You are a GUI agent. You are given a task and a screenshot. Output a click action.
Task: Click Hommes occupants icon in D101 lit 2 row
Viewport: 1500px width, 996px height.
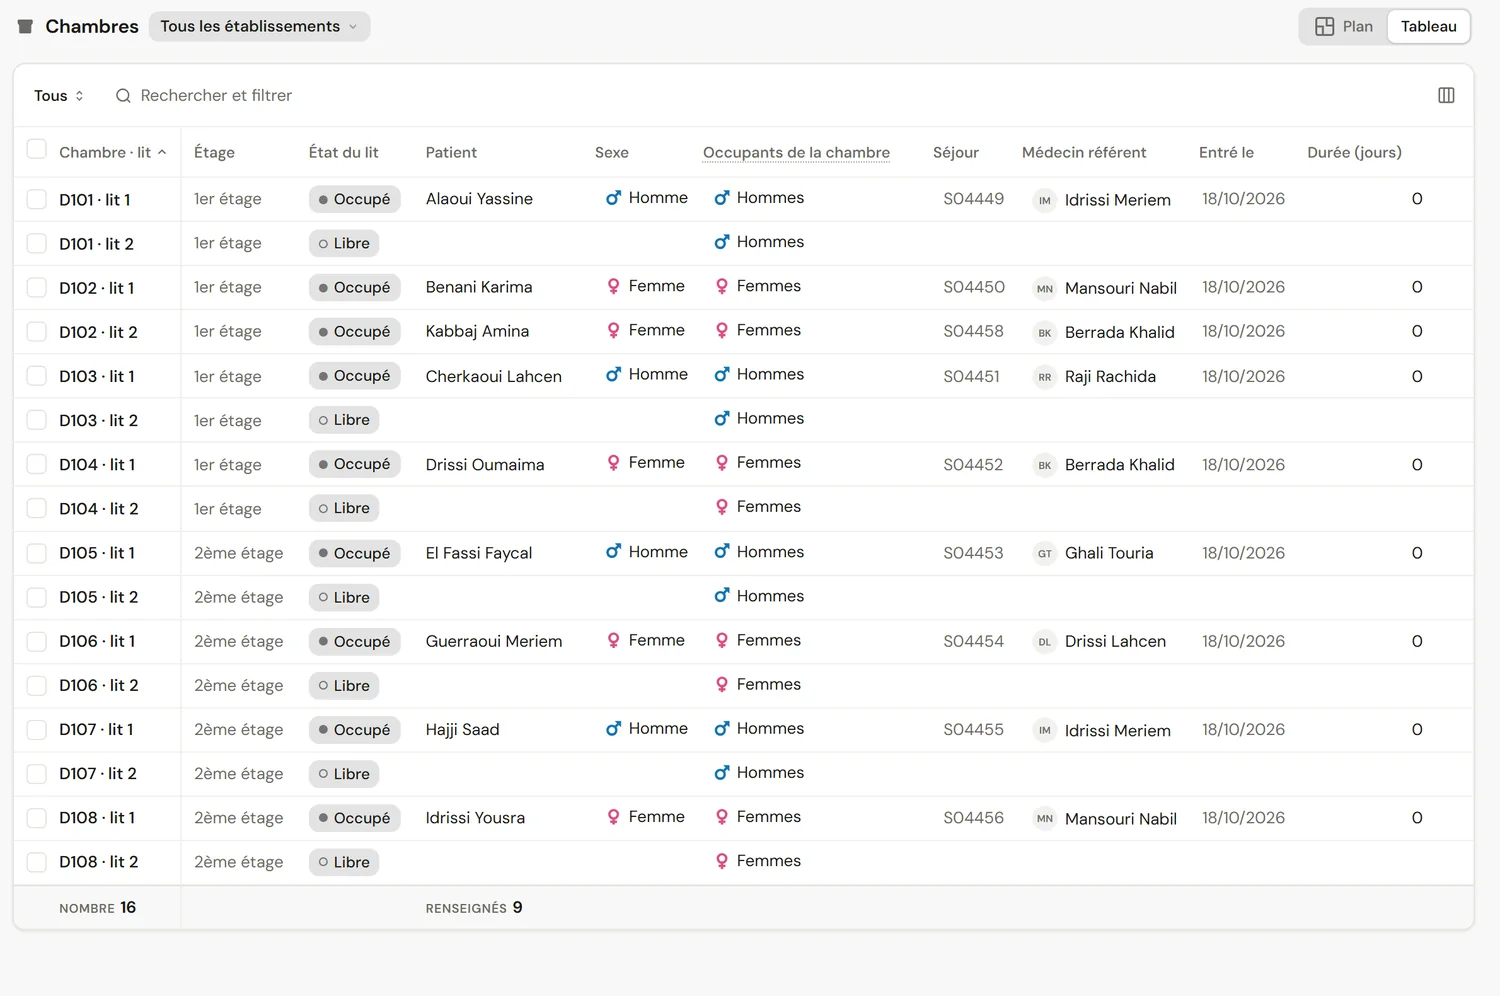coord(721,242)
